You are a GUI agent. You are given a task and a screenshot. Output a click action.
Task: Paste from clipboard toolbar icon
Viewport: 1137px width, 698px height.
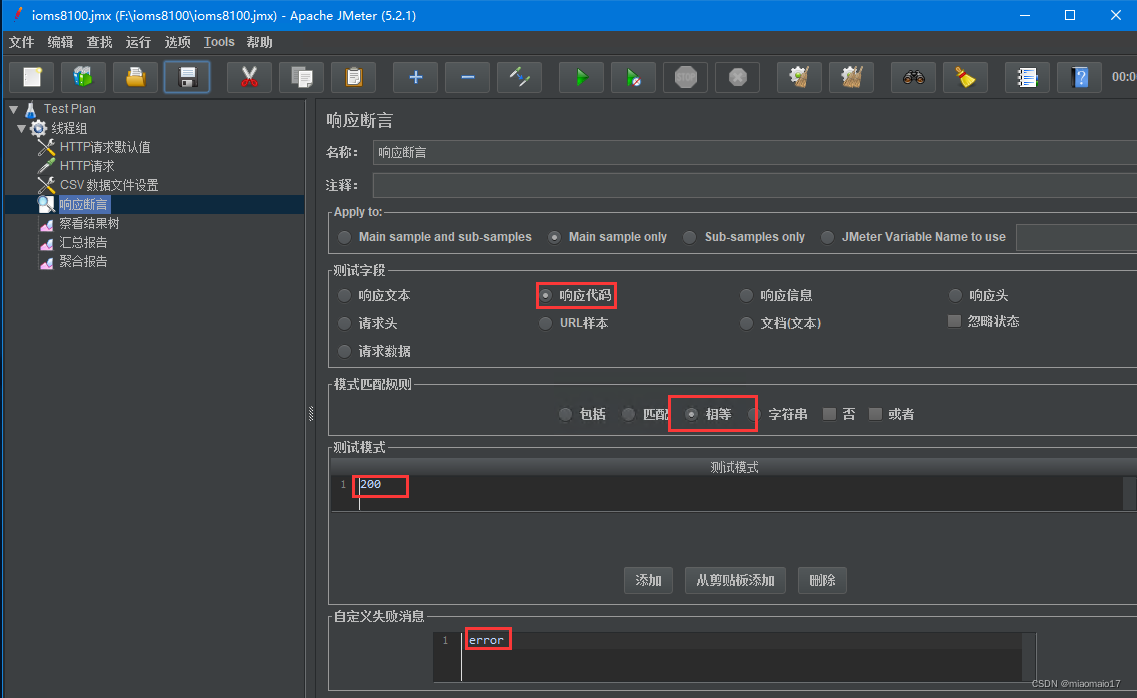(354, 77)
